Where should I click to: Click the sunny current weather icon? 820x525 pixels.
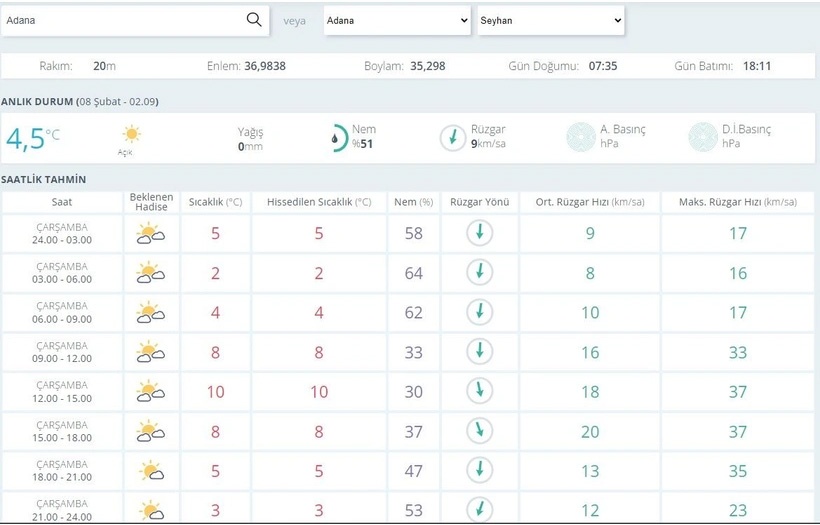[x=131, y=134]
